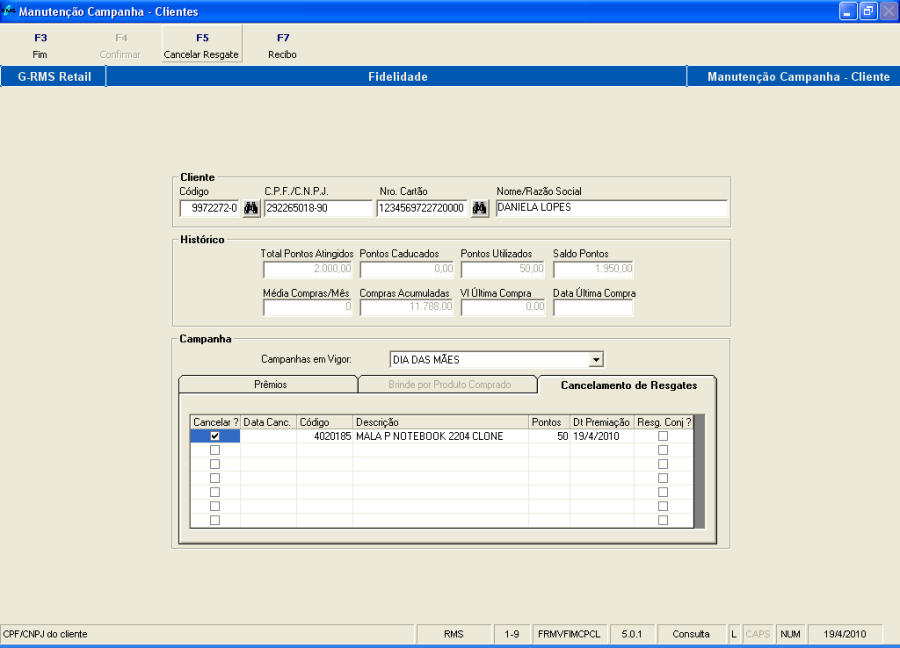
Task: Select the DIA DAS MÃES campaign combo box
Action: pos(496,360)
